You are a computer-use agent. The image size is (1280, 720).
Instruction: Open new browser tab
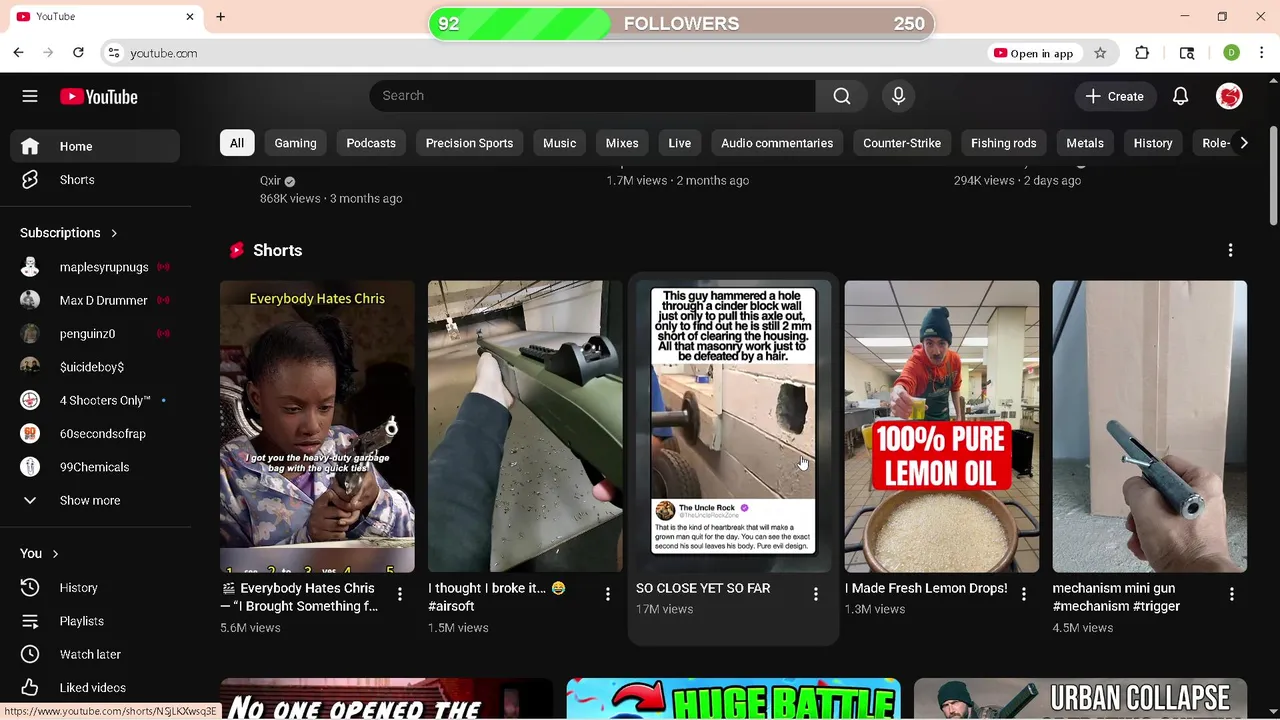coord(220,17)
